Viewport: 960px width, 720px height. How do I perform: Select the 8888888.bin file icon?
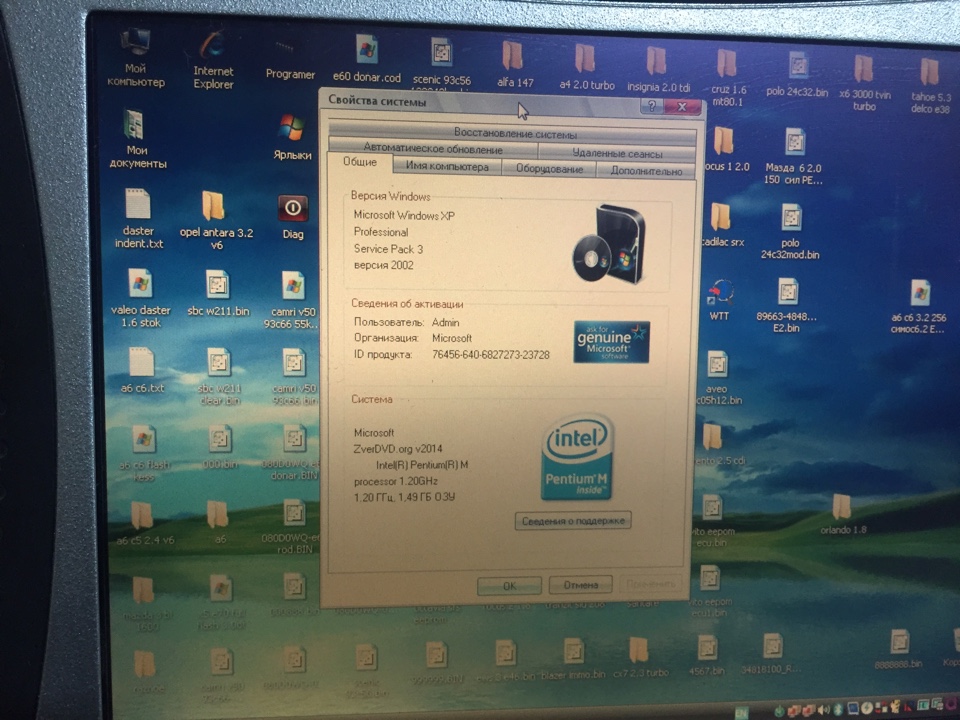click(x=899, y=643)
